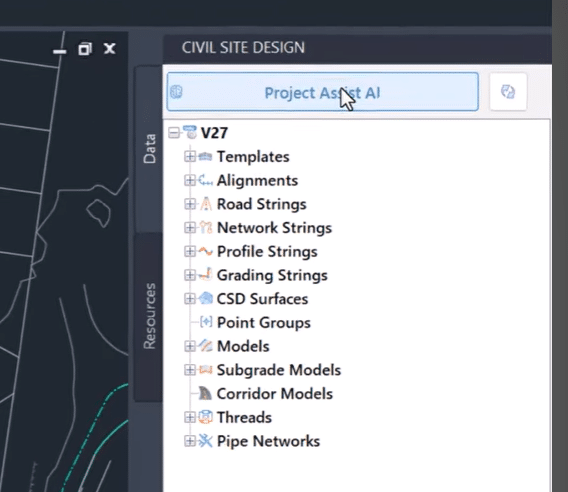Click the refresh icon beside Project Assist AI
The height and width of the screenshot is (492, 568).
(508, 92)
